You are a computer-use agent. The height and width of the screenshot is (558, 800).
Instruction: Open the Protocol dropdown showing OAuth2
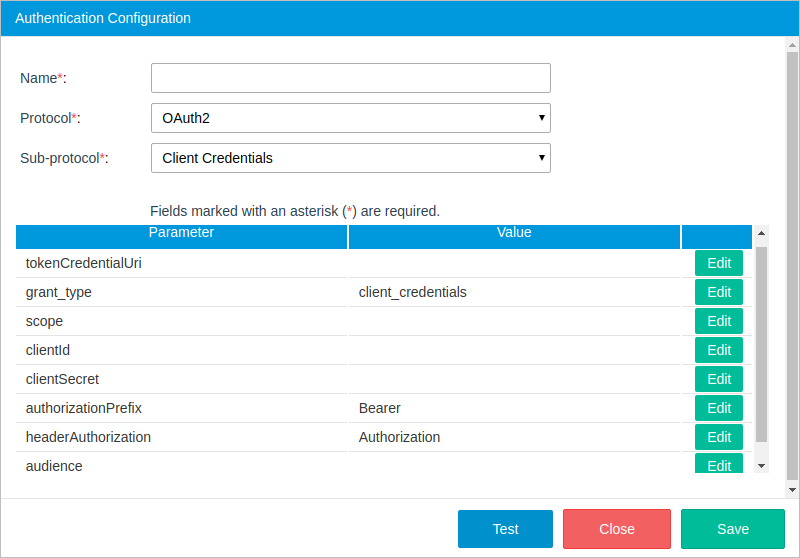[350, 118]
